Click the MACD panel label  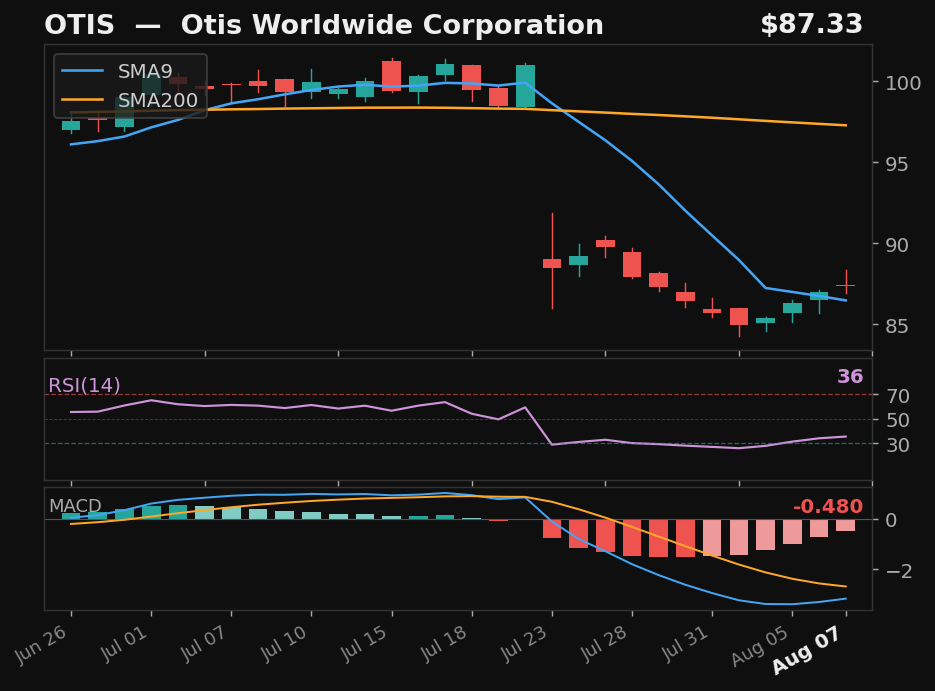pos(75,506)
